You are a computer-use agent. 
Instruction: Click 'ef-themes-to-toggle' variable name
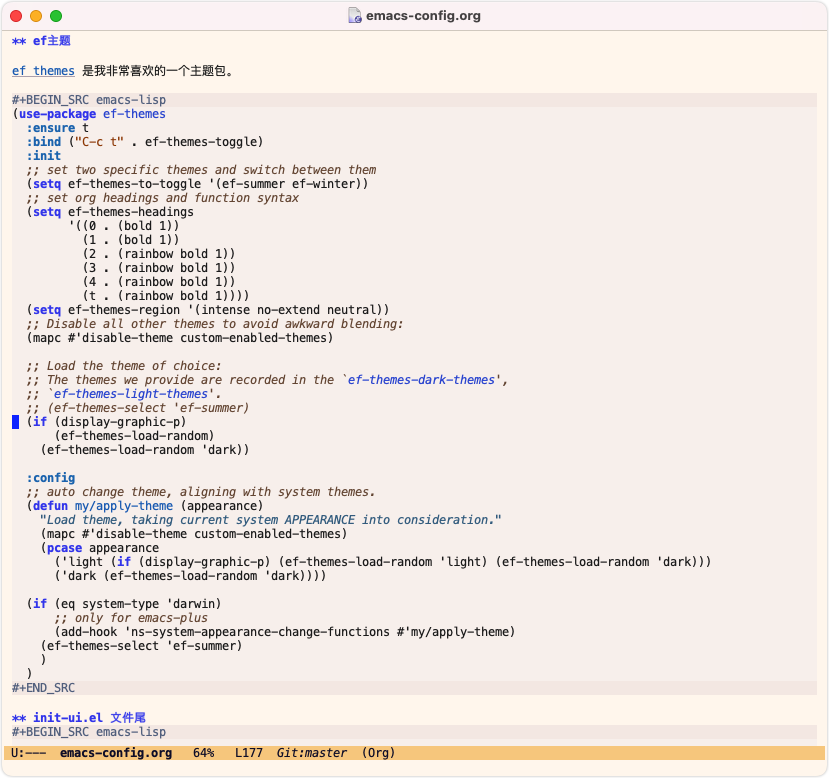click(135, 184)
